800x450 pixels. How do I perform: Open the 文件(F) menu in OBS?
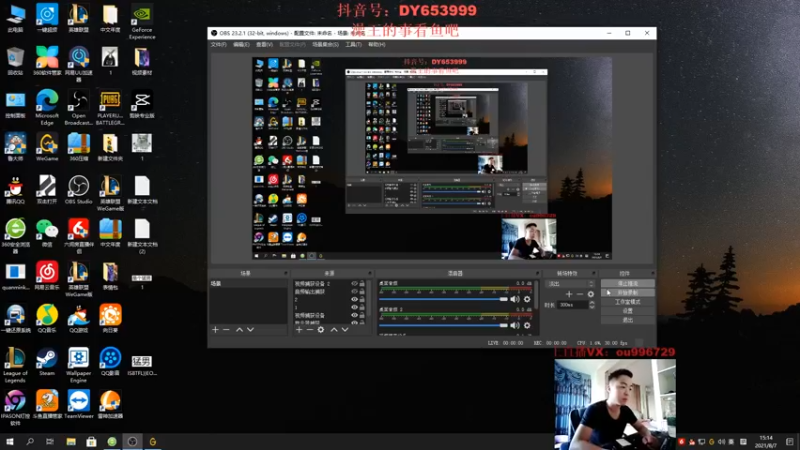tap(218, 45)
